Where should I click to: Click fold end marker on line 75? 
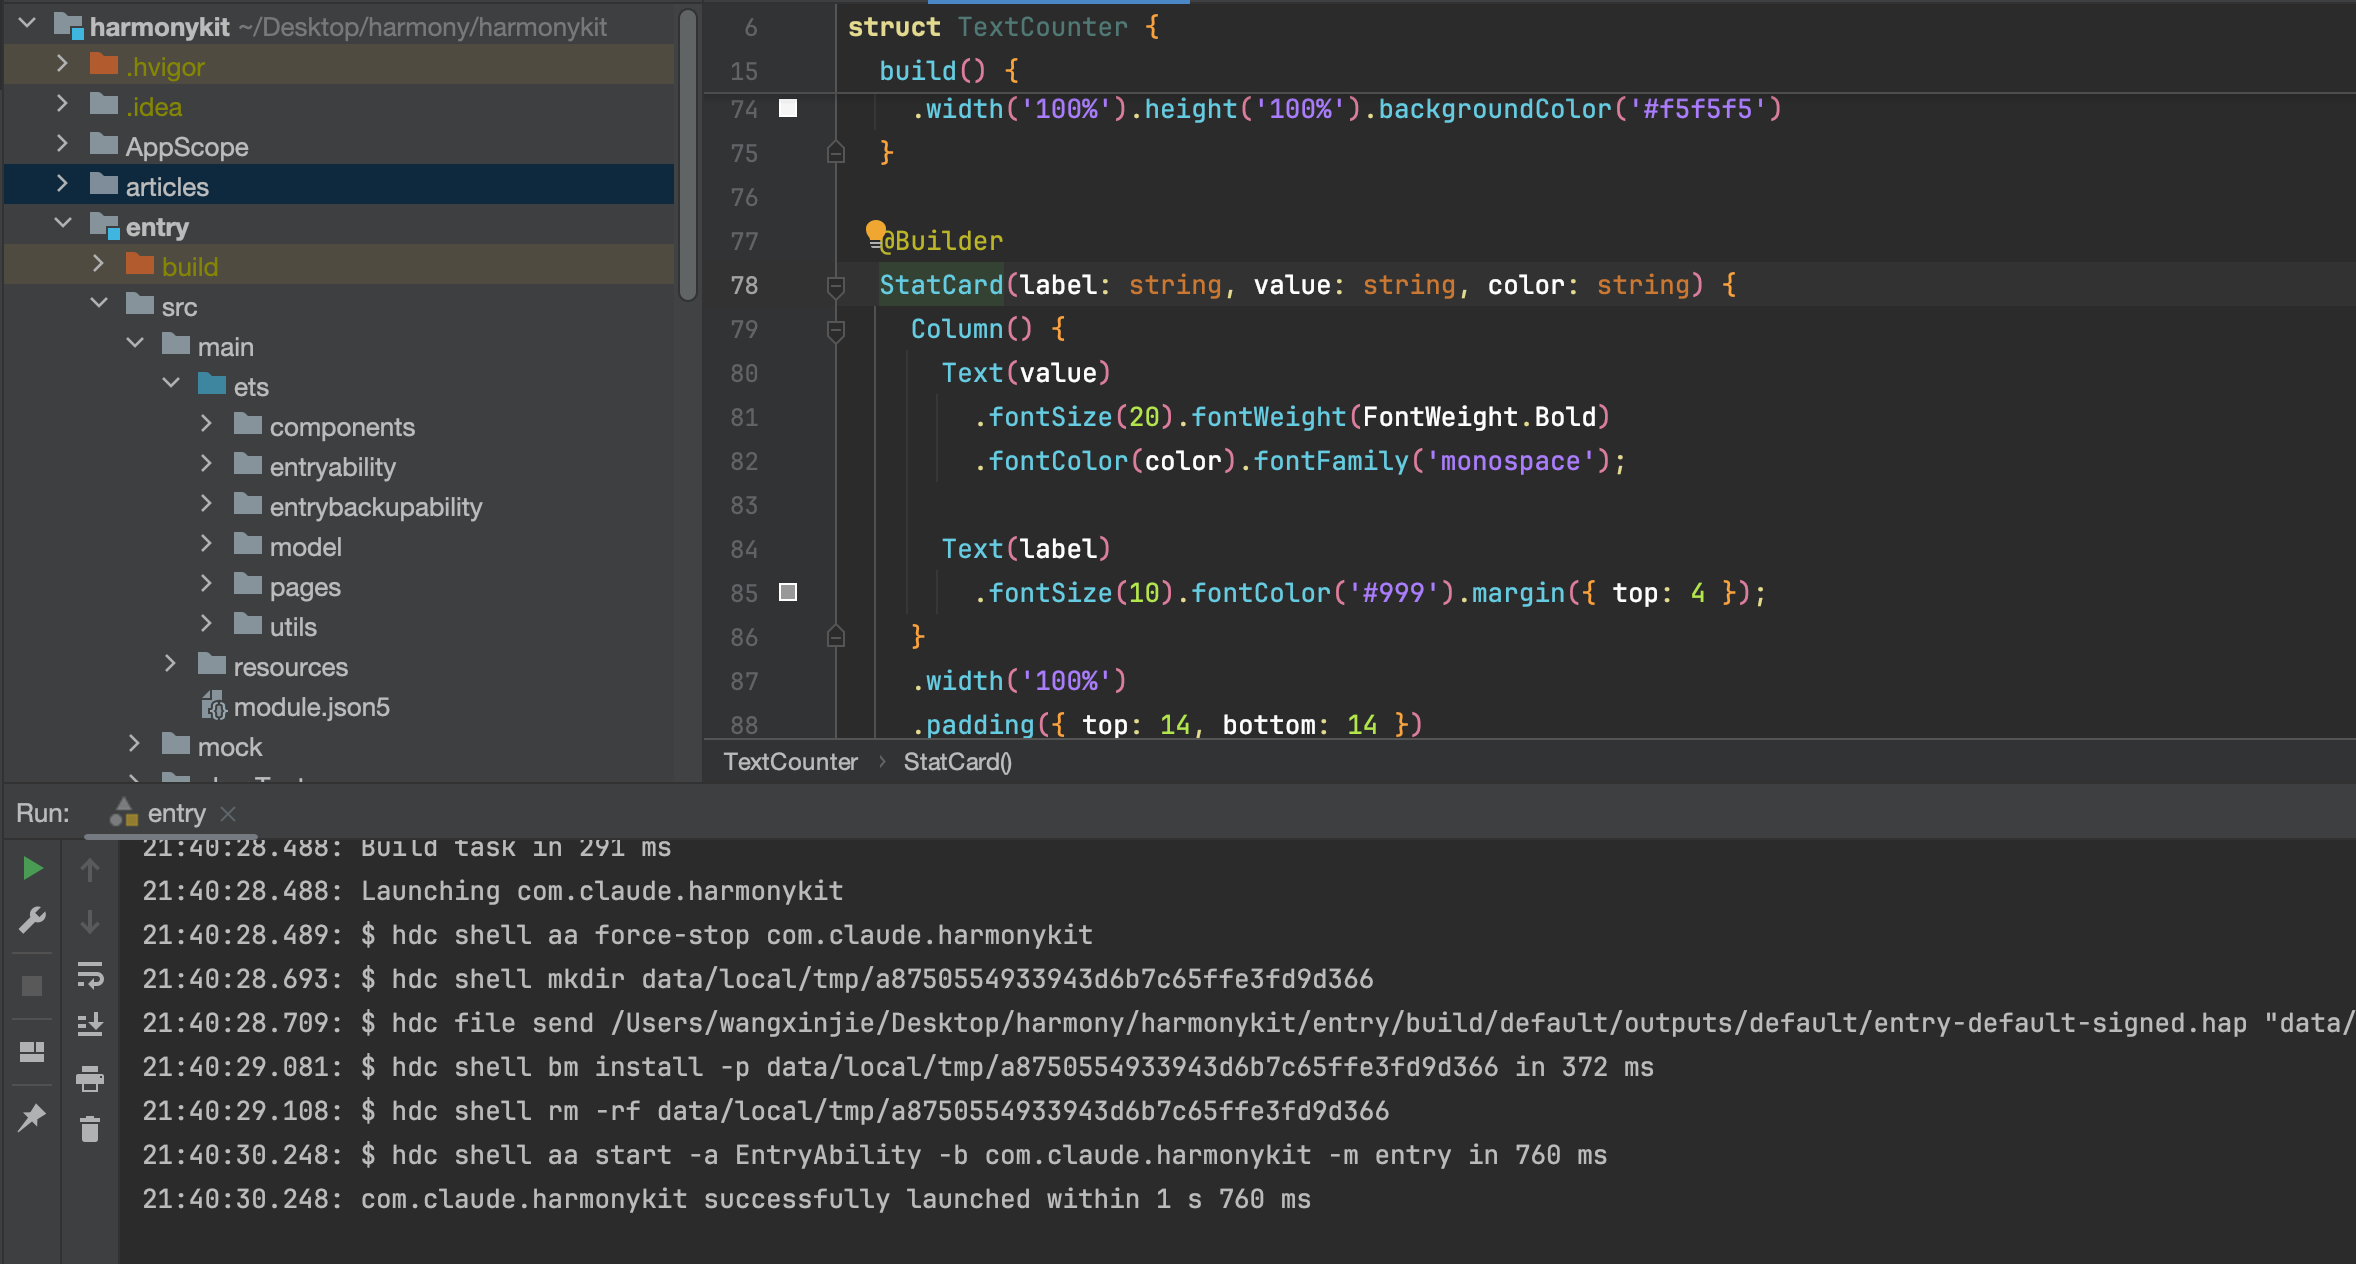(836, 153)
